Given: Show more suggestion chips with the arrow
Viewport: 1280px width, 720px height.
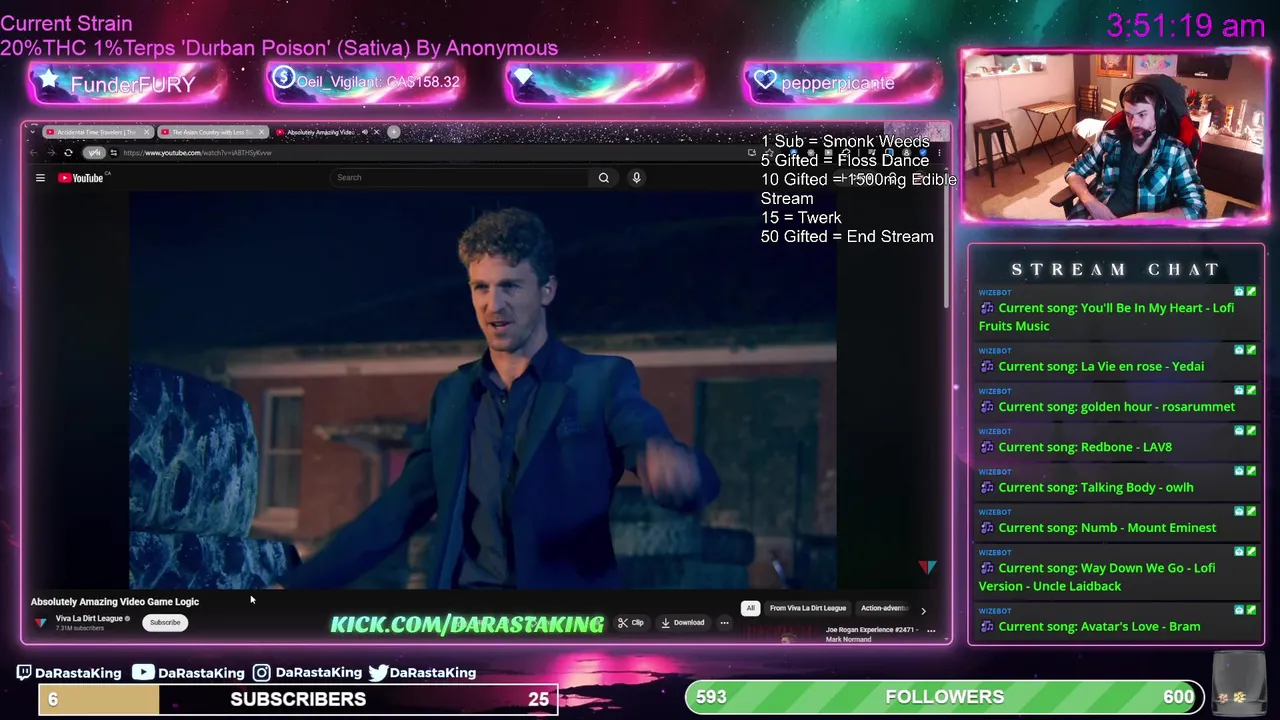Looking at the screenshot, I should tap(923, 610).
